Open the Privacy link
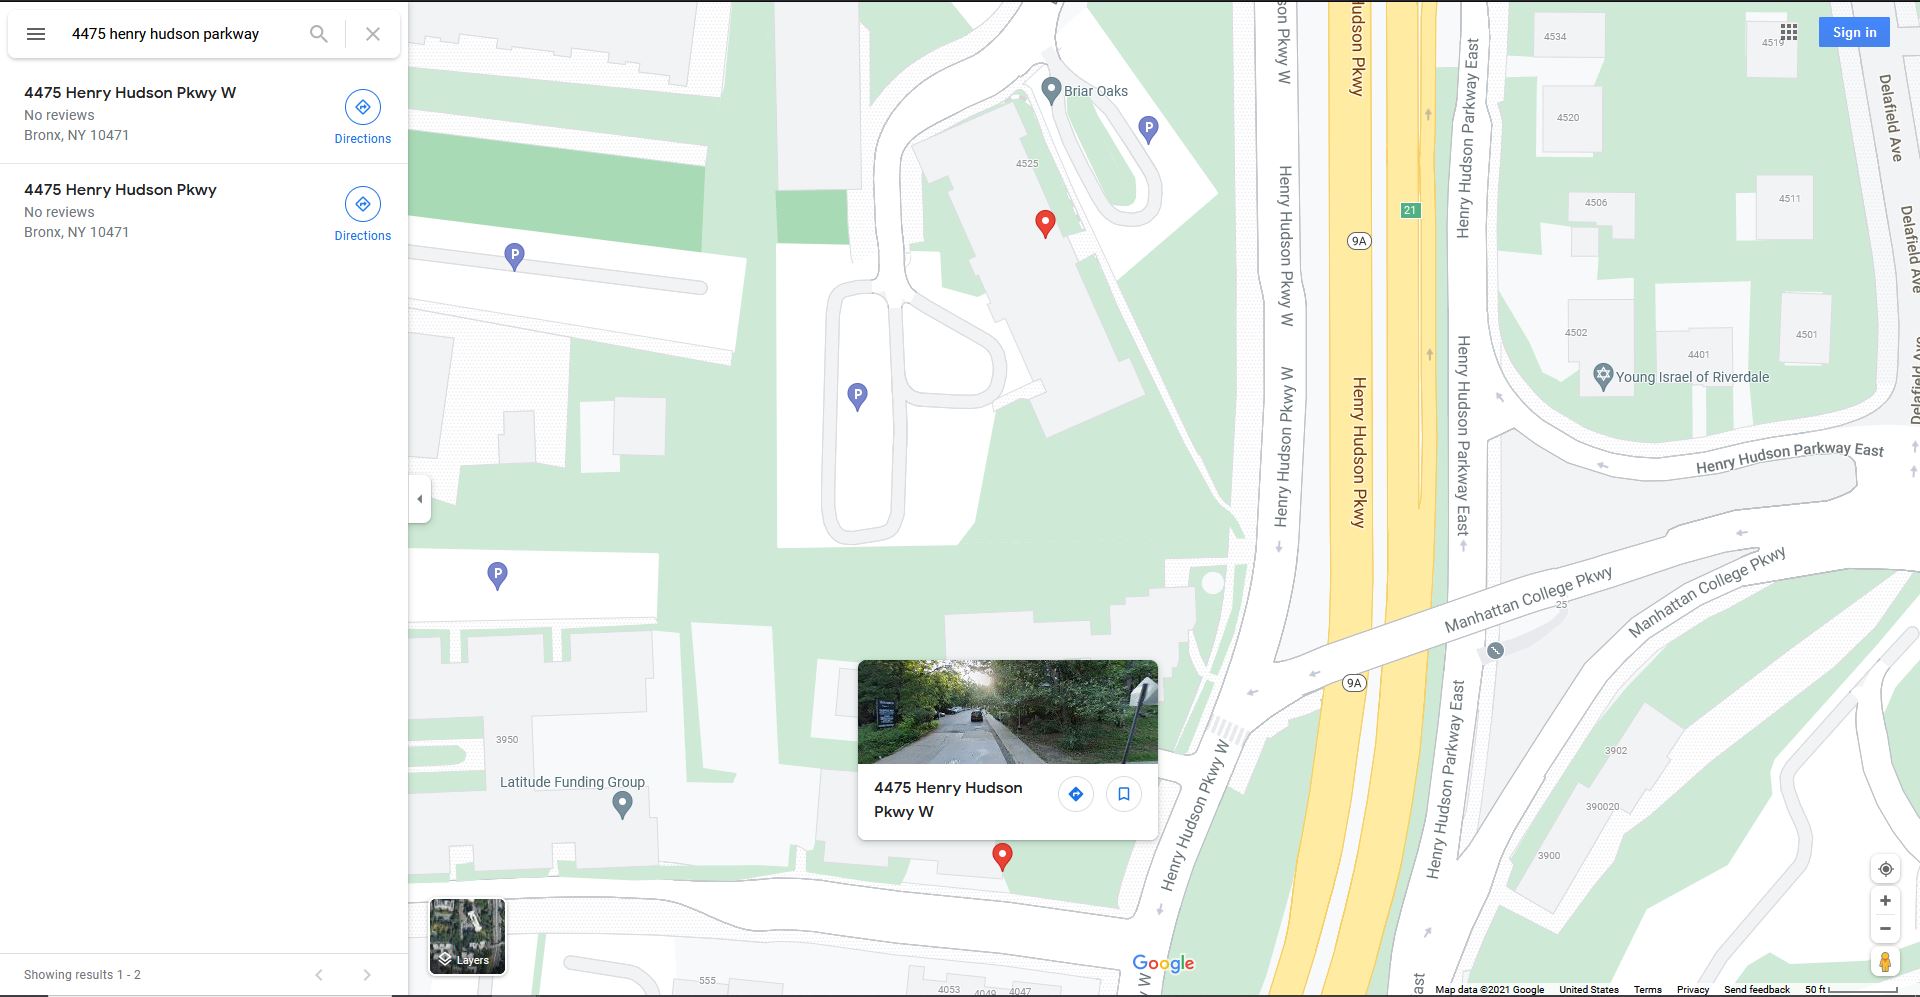The image size is (1920, 997). 1693,990
